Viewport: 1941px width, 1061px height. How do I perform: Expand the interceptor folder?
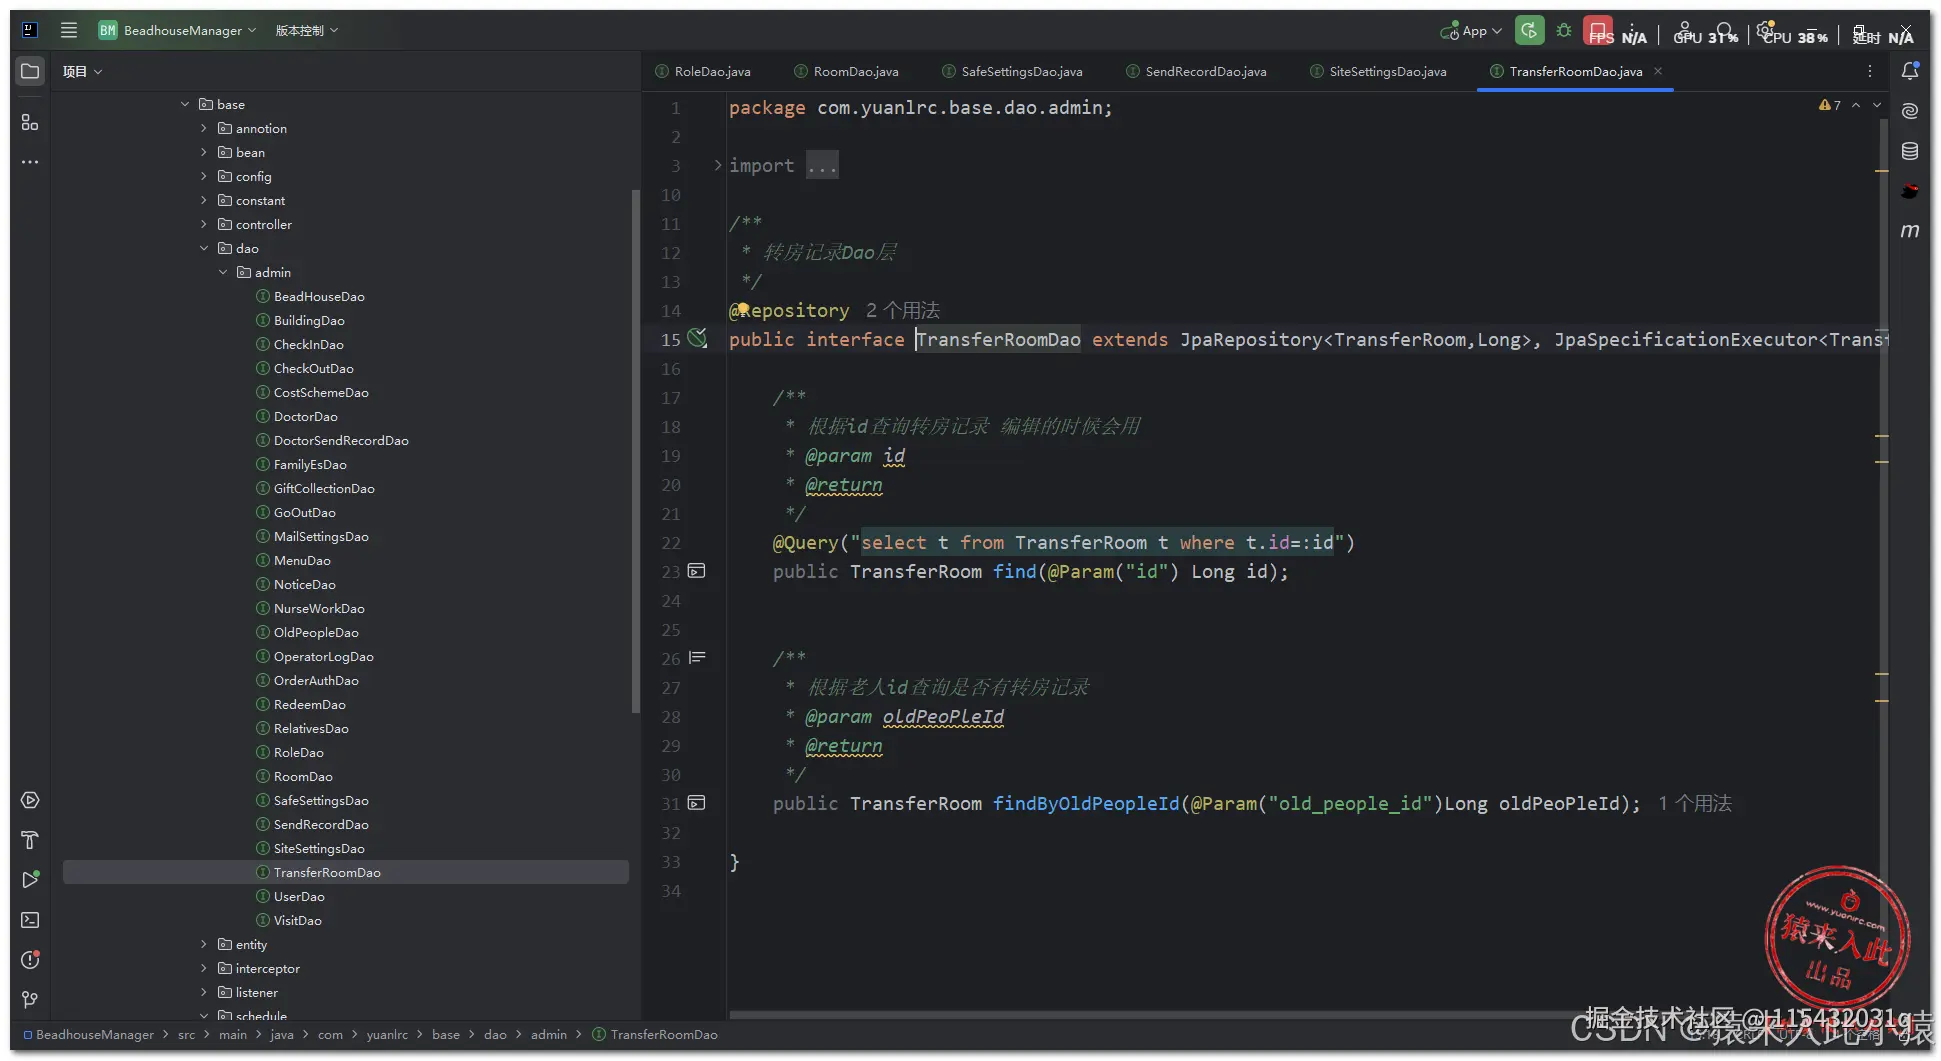click(204, 968)
